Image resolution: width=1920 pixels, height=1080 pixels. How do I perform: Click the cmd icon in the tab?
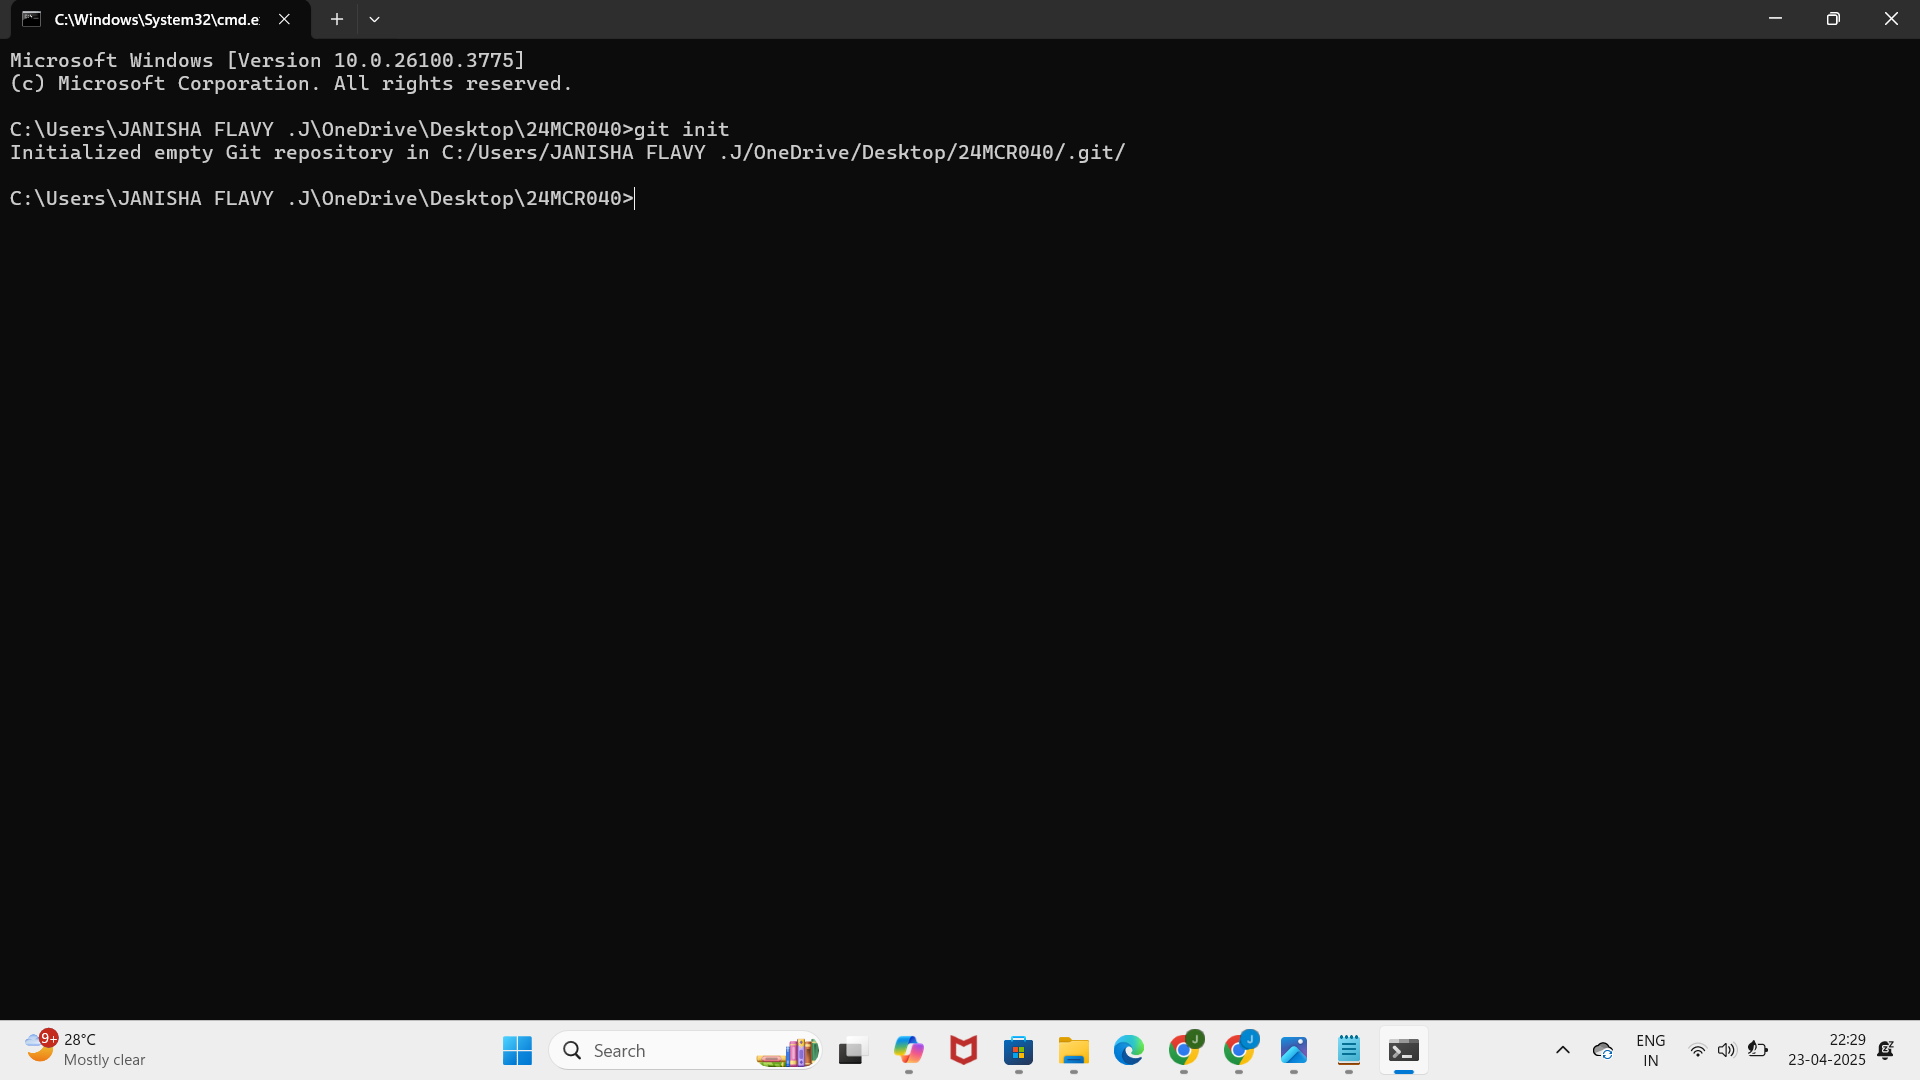[32, 19]
